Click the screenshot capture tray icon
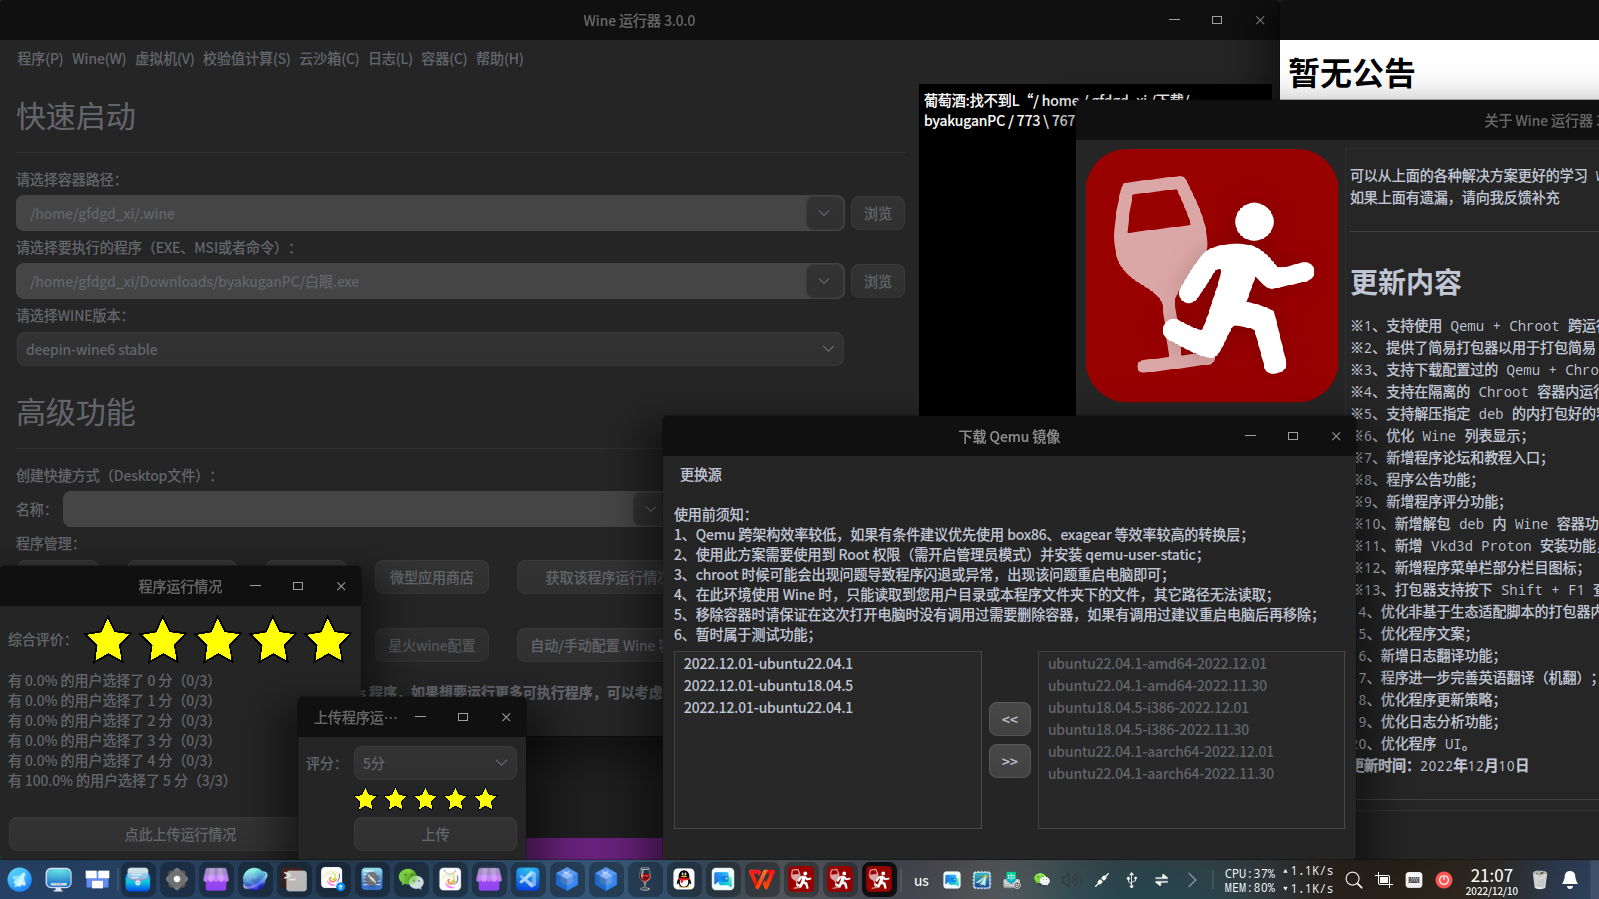The image size is (1599, 899). click(1384, 880)
